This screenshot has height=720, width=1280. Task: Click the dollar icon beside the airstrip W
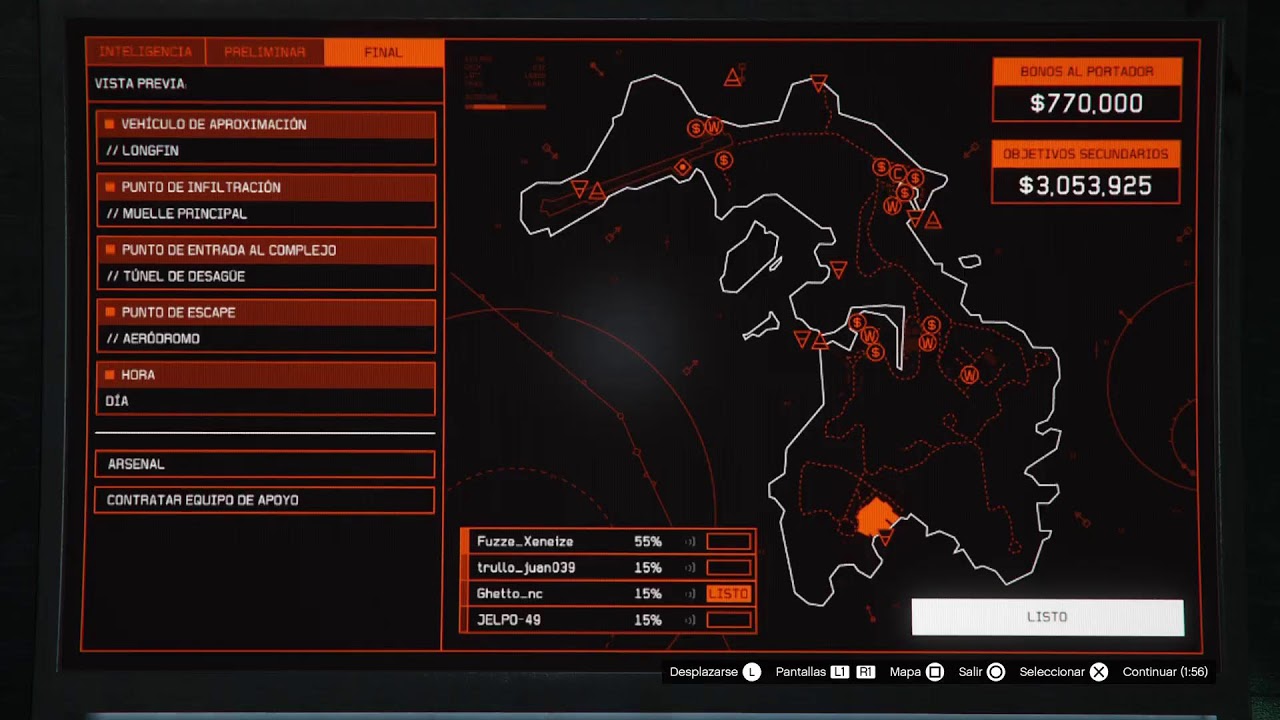pyautogui.click(x=695, y=128)
